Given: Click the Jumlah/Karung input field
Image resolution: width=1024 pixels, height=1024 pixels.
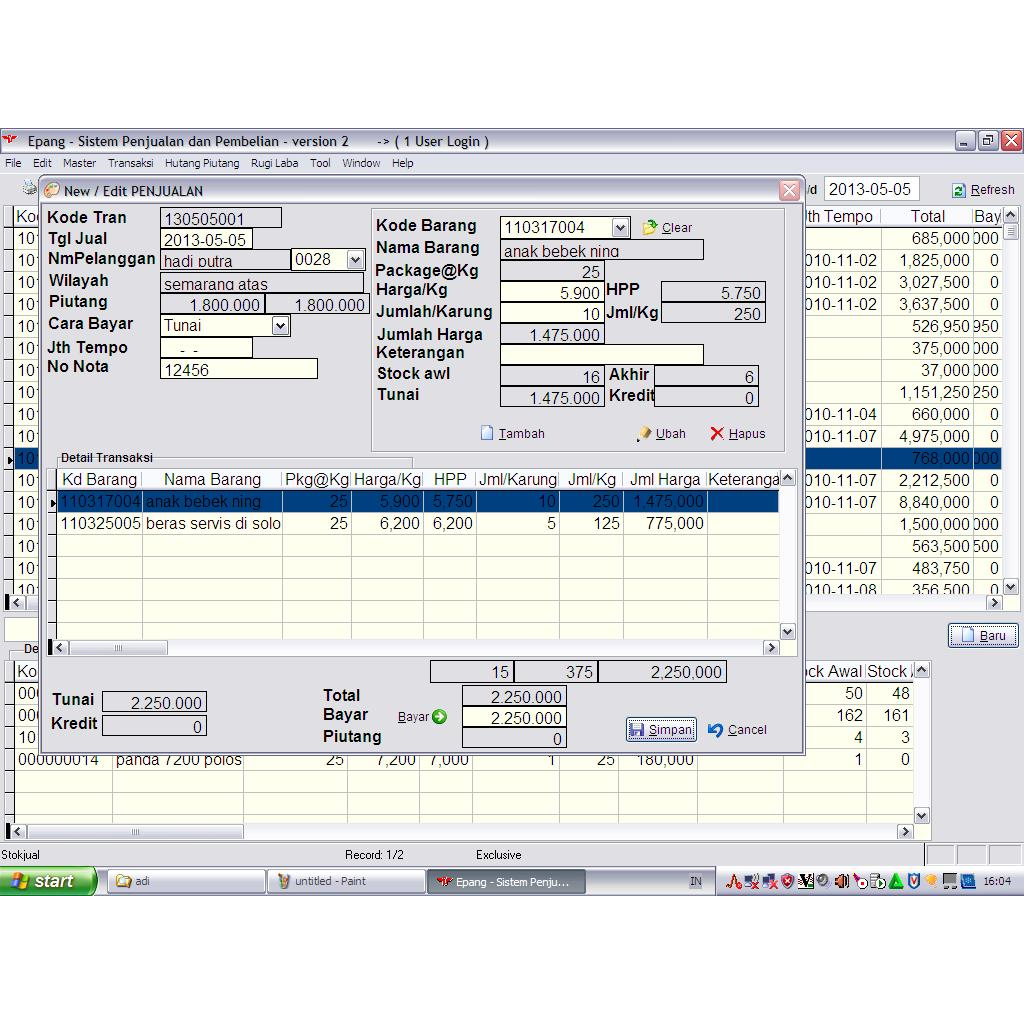Looking at the screenshot, I should point(552,313).
